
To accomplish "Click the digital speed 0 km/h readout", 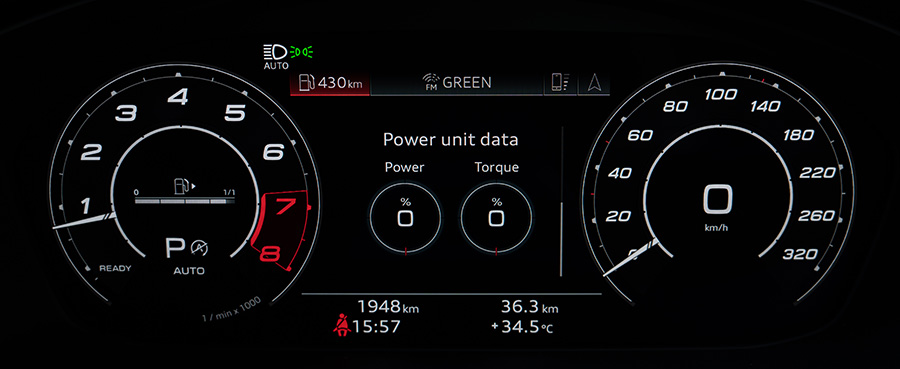I will tap(717, 208).
